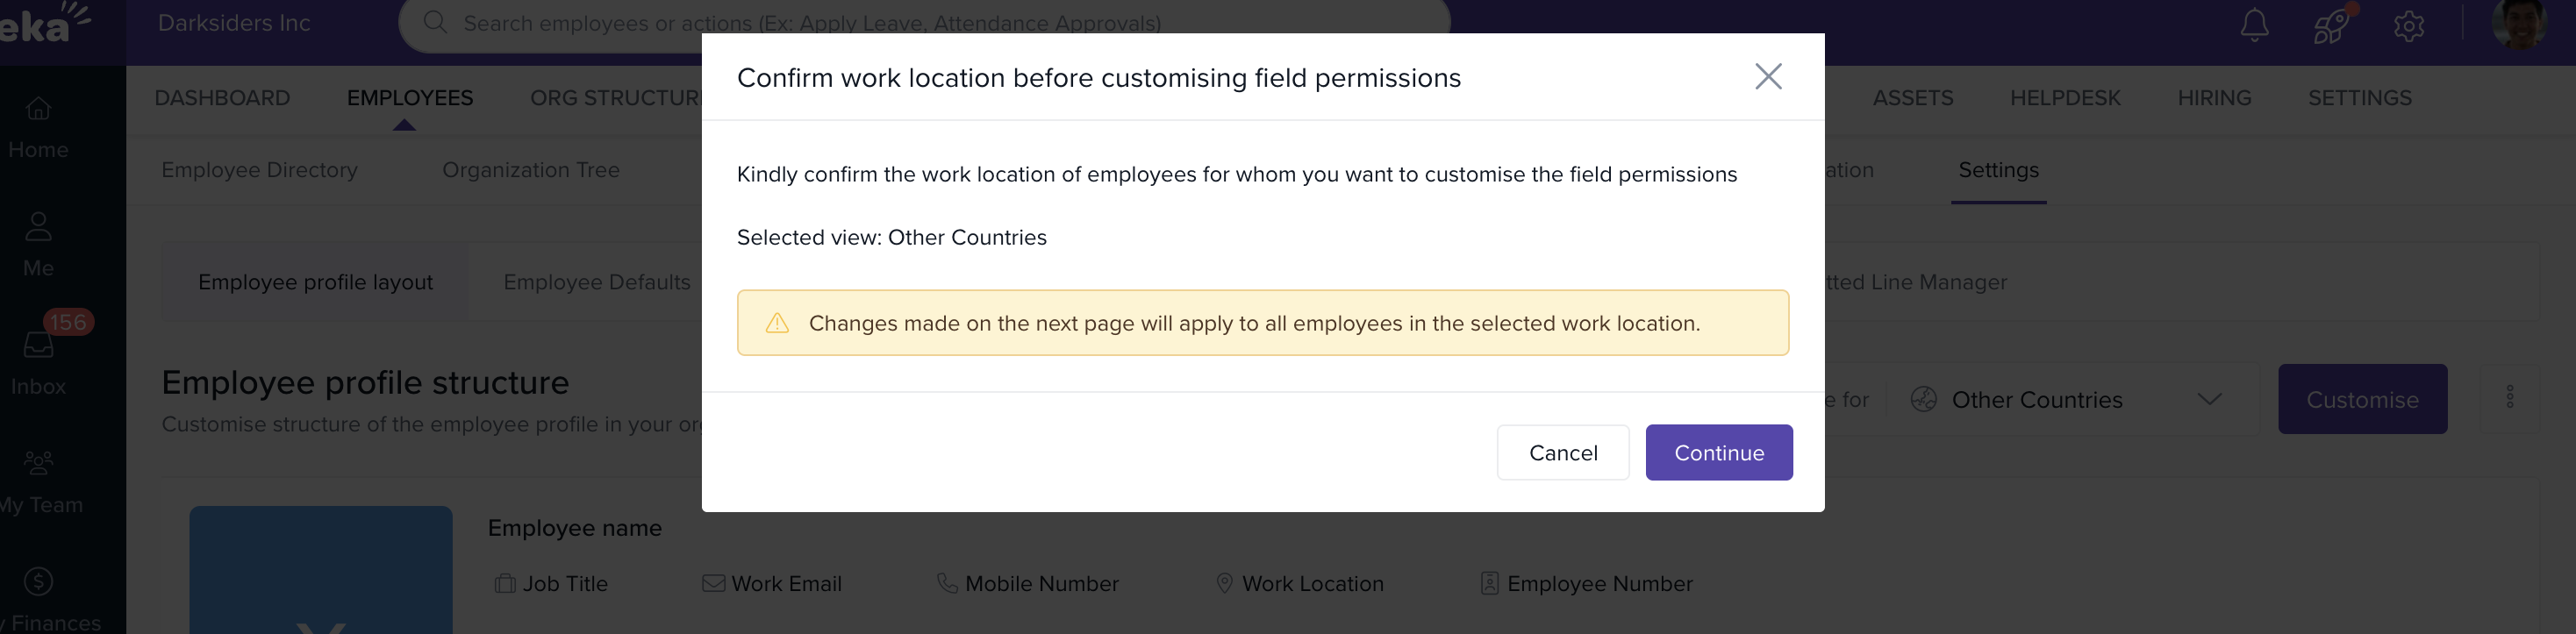This screenshot has width=2576, height=634.
Task: Cancel the work location confirmation
Action: tap(1562, 453)
